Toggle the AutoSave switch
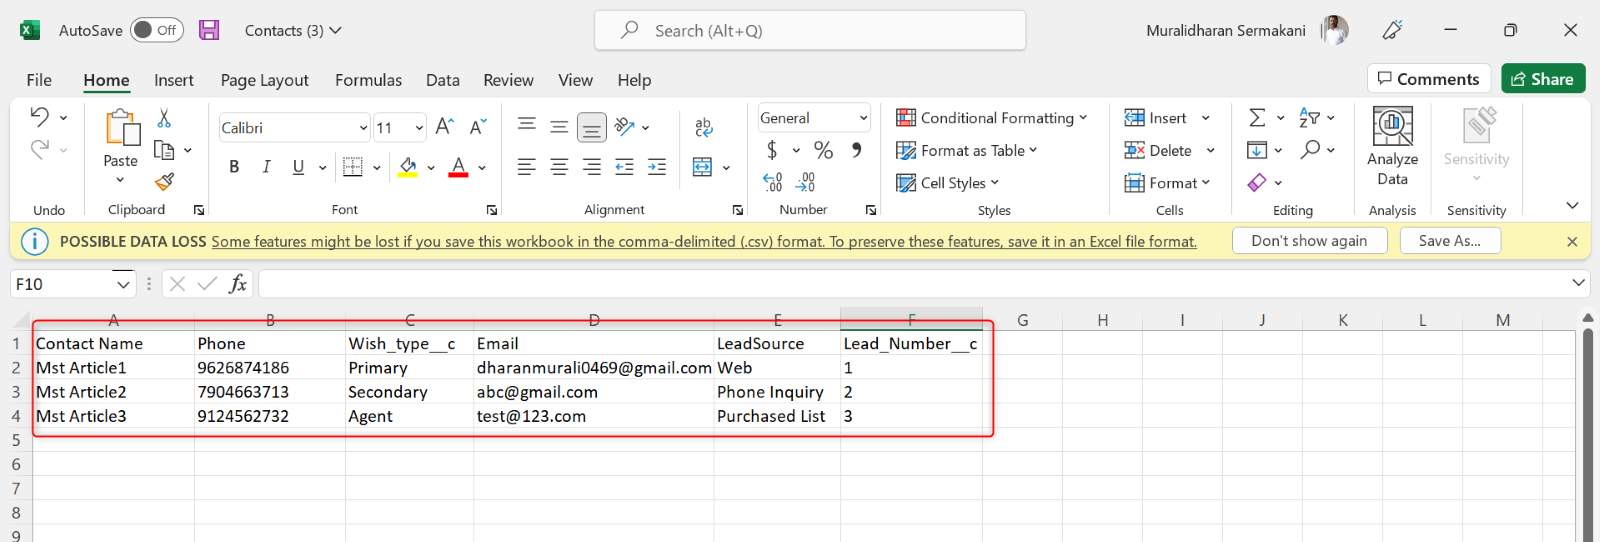 pos(157,30)
